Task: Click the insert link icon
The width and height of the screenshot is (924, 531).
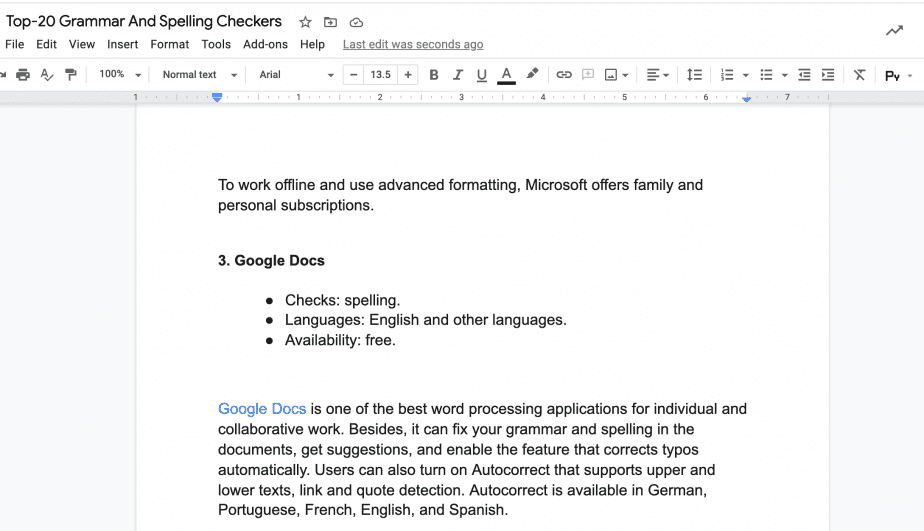Action: pos(564,75)
